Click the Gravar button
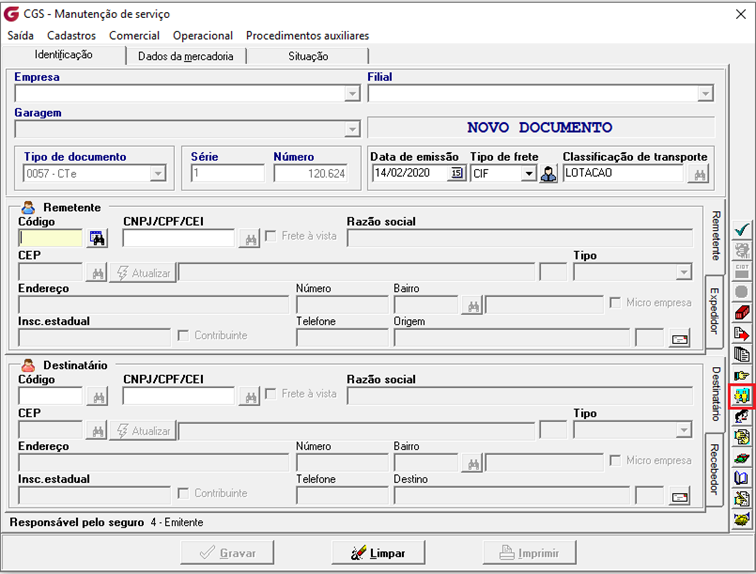This screenshot has width=756, height=574. 227,552
